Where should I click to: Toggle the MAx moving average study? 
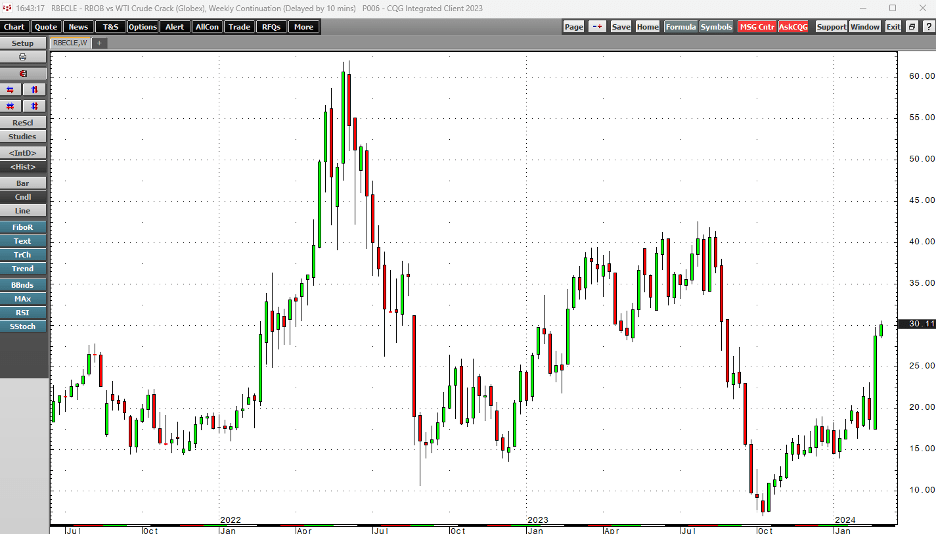coord(23,299)
